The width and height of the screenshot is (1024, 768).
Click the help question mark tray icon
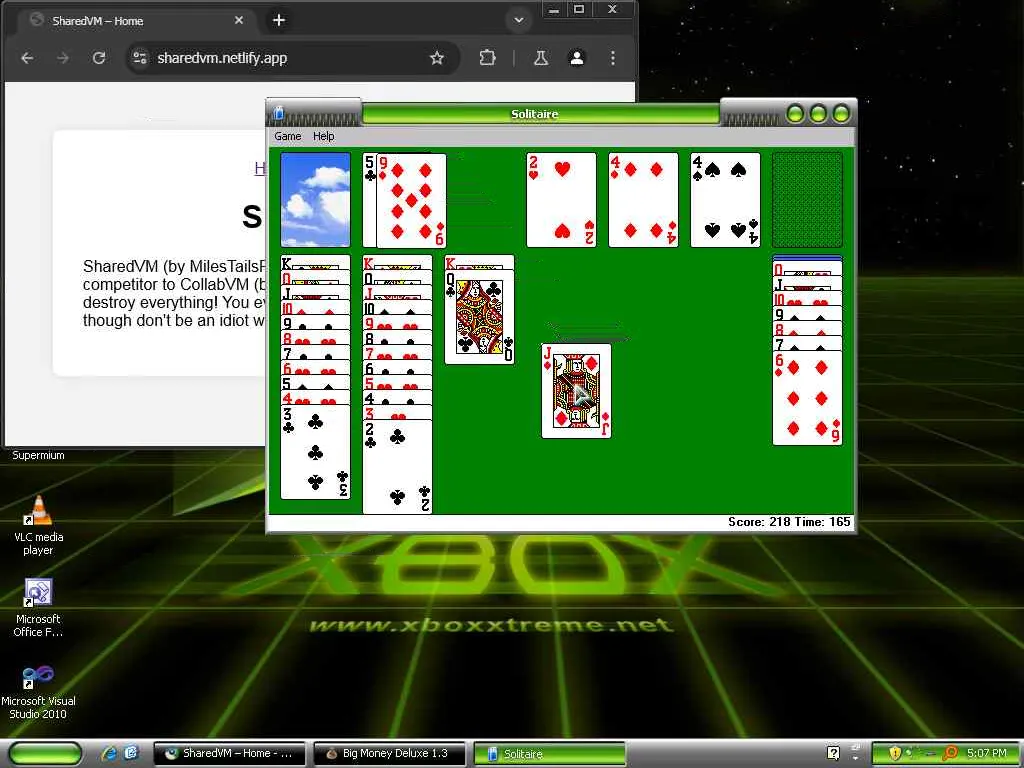(x=833, y=753)
